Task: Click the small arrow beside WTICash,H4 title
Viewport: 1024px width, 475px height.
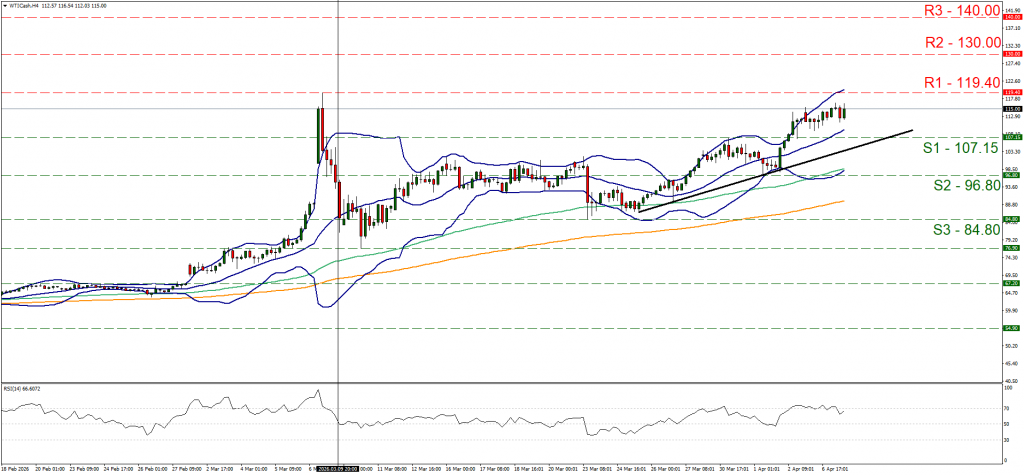Action: pyautogui.click(x=5, y=5)
